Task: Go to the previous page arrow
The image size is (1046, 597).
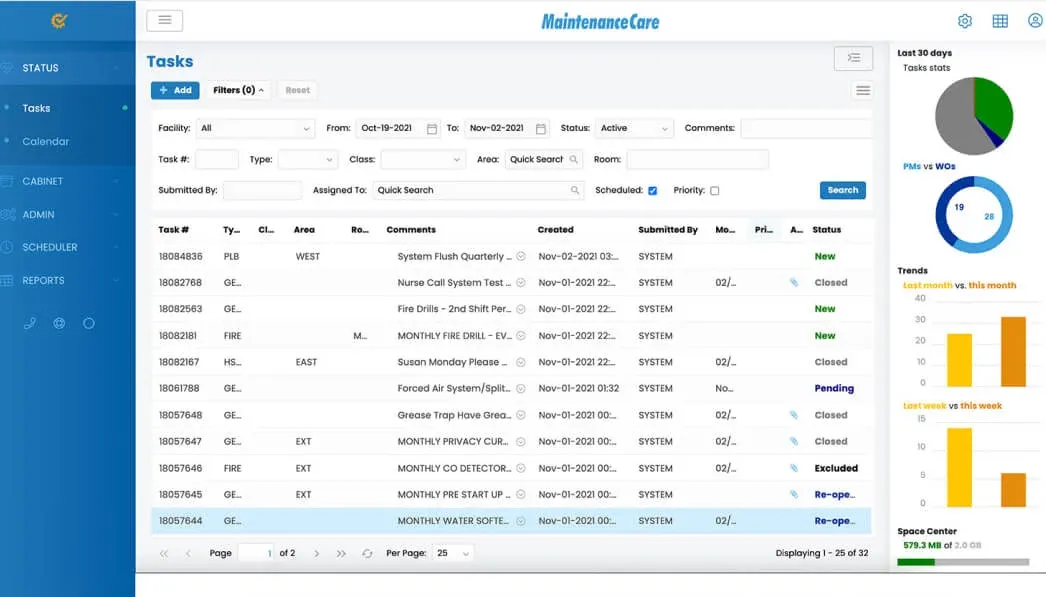Action: pyautogui.click(x=188, y=554)
